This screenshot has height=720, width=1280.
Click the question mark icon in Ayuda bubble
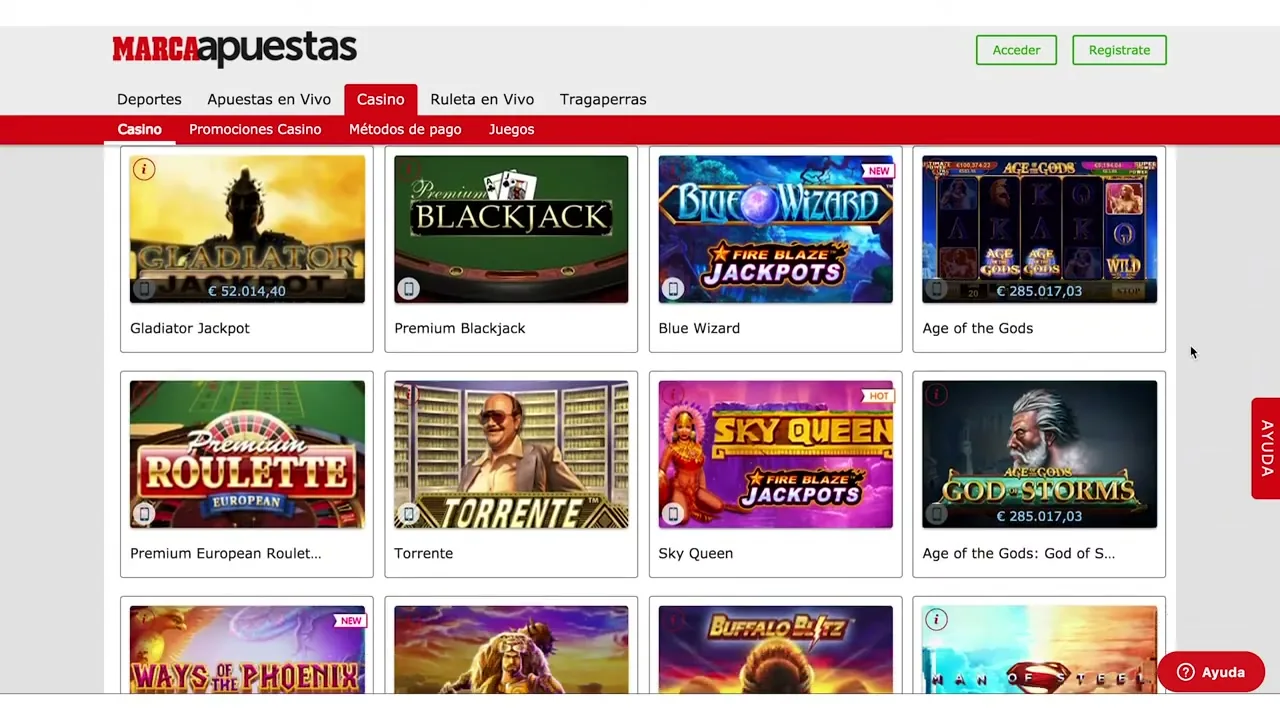[1186, 672]
